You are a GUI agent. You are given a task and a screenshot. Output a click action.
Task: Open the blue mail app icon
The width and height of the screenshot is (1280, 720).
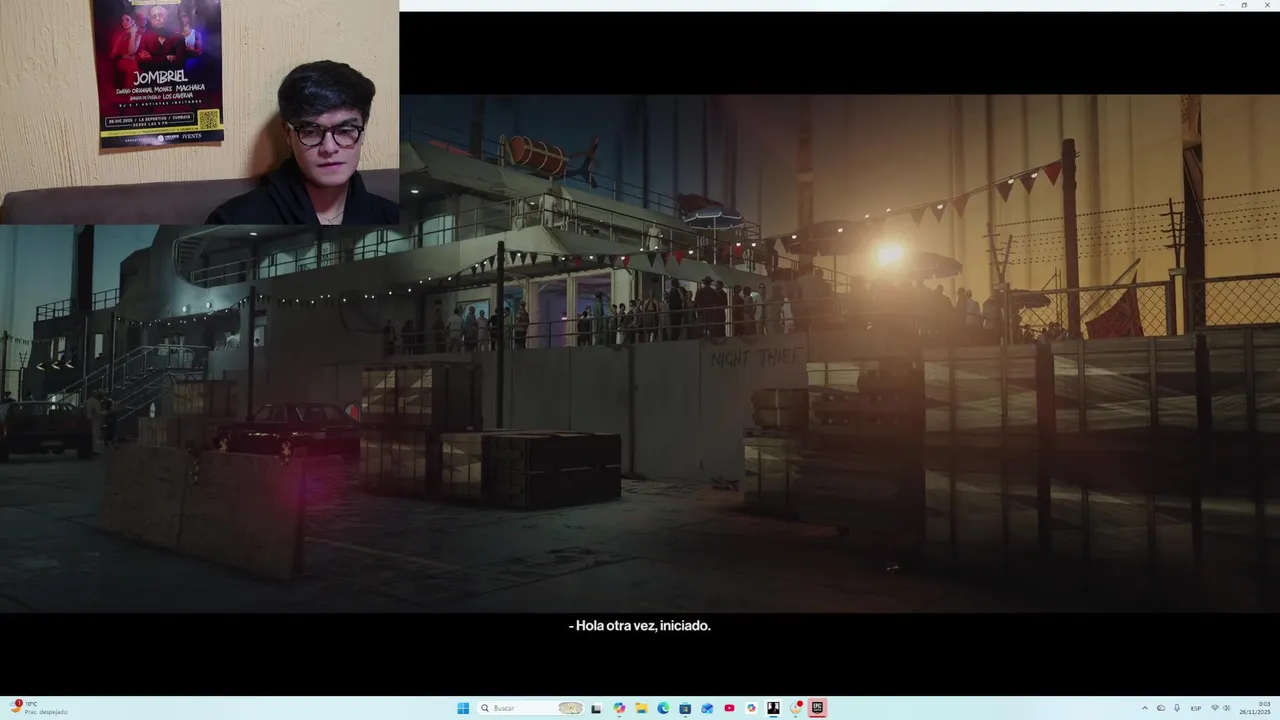coord(707,708)
